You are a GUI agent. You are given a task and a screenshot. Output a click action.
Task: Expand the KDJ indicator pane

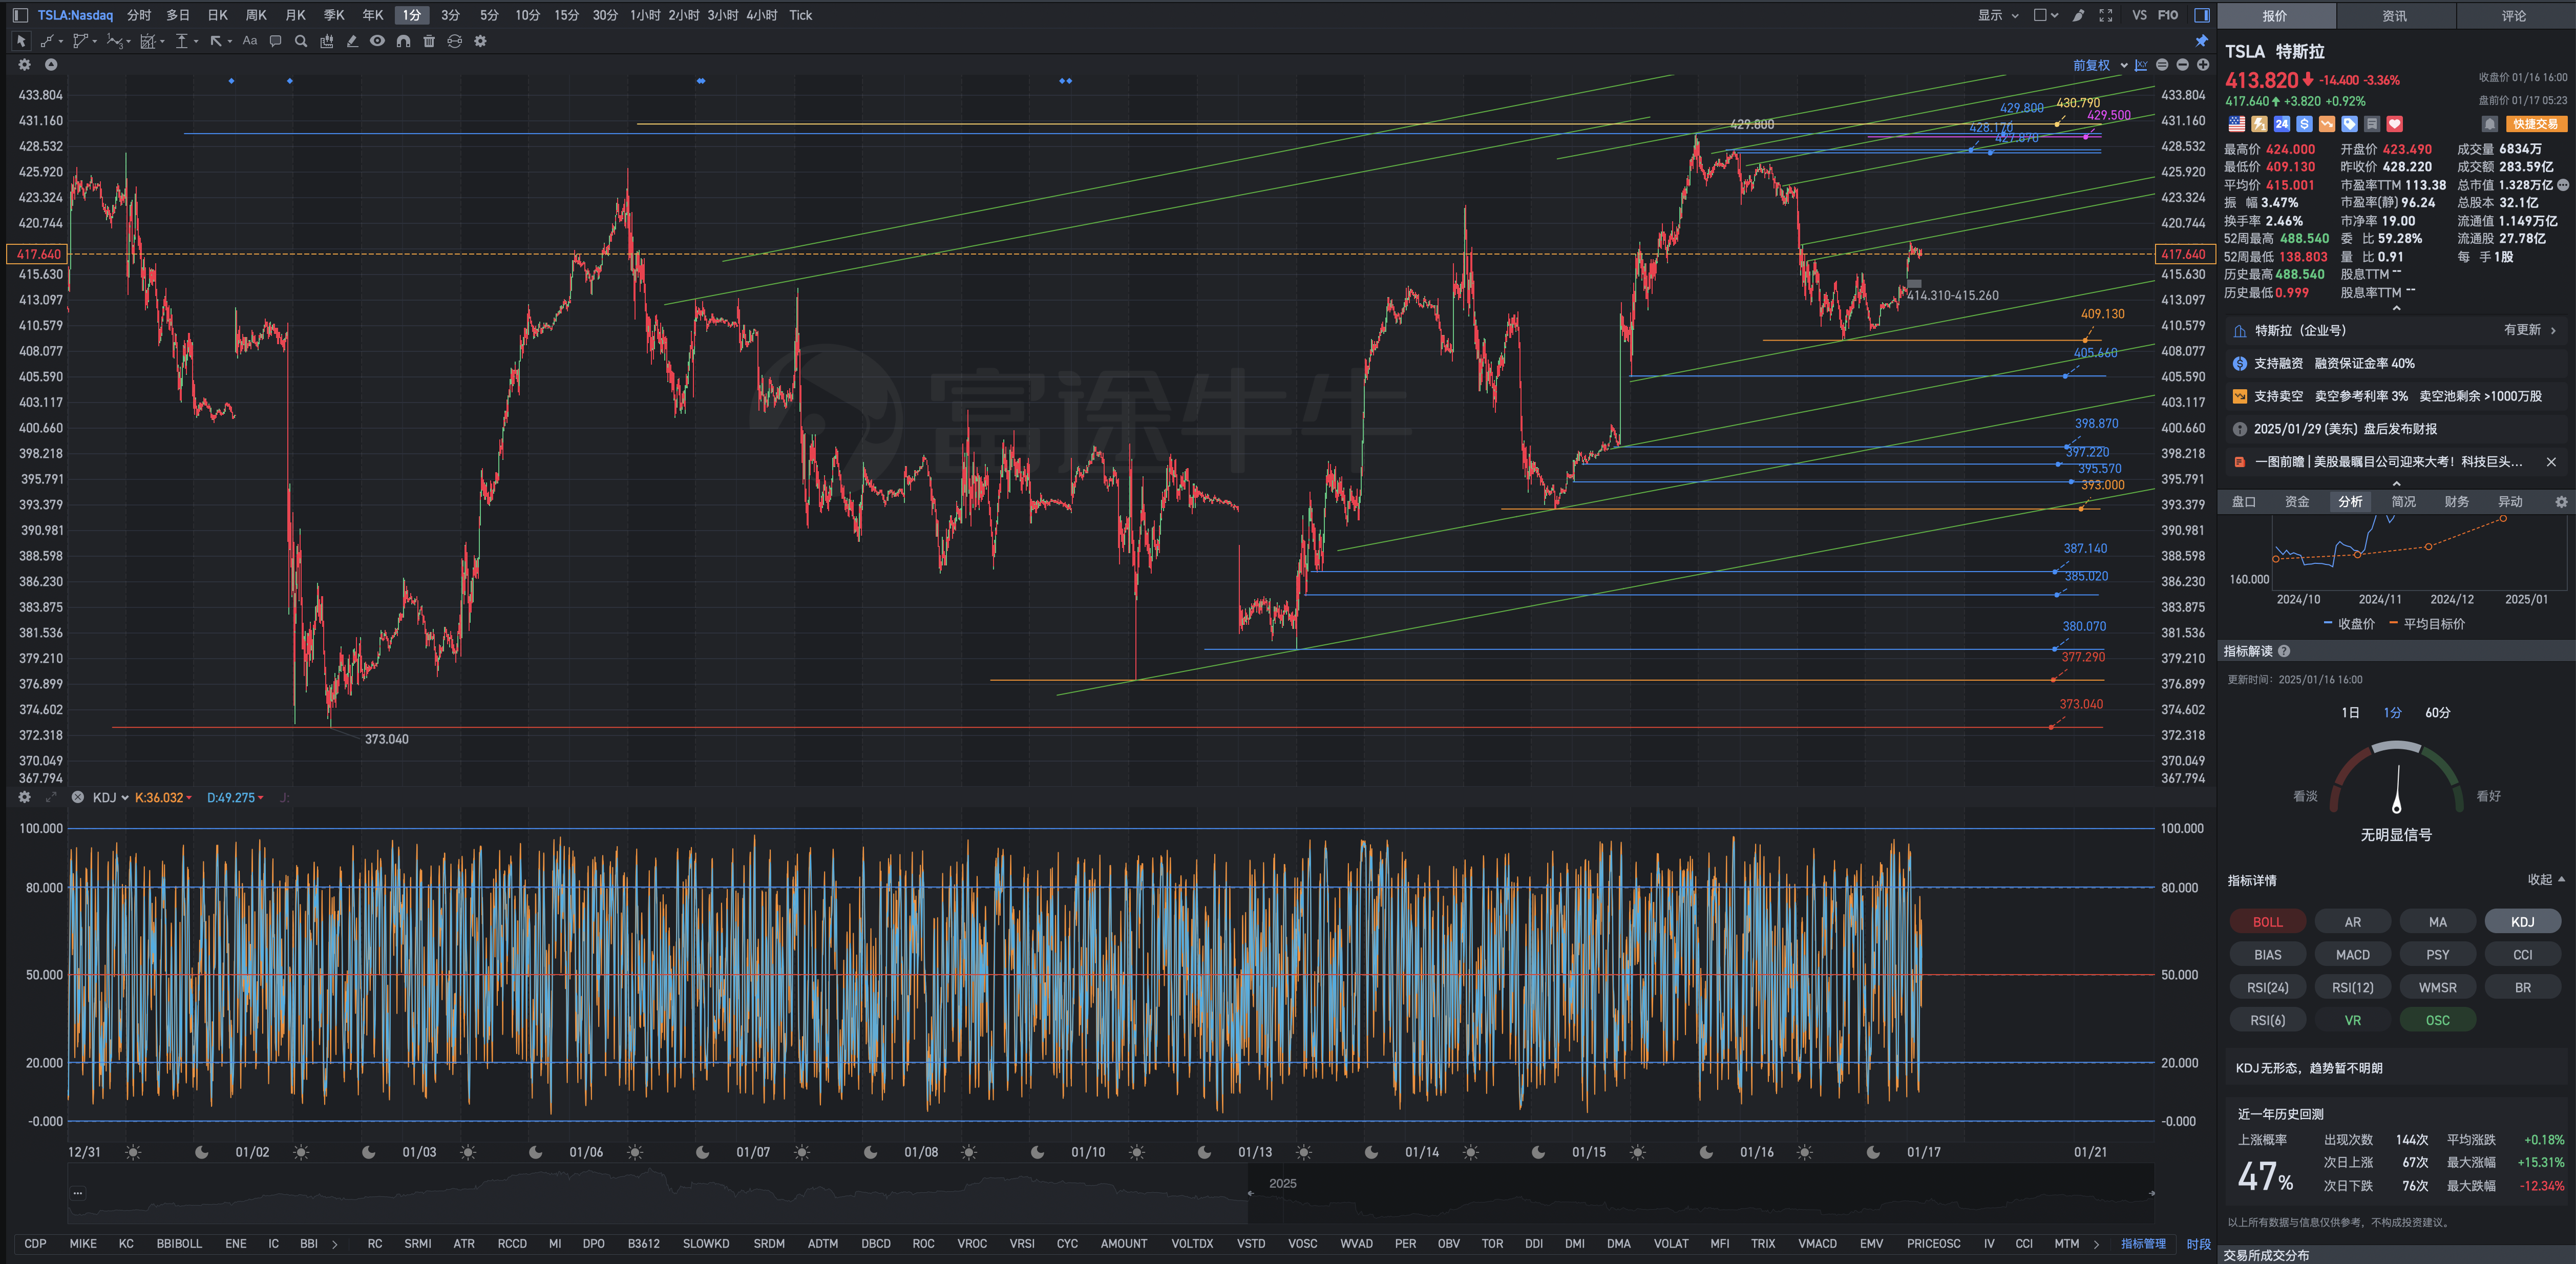51,797
